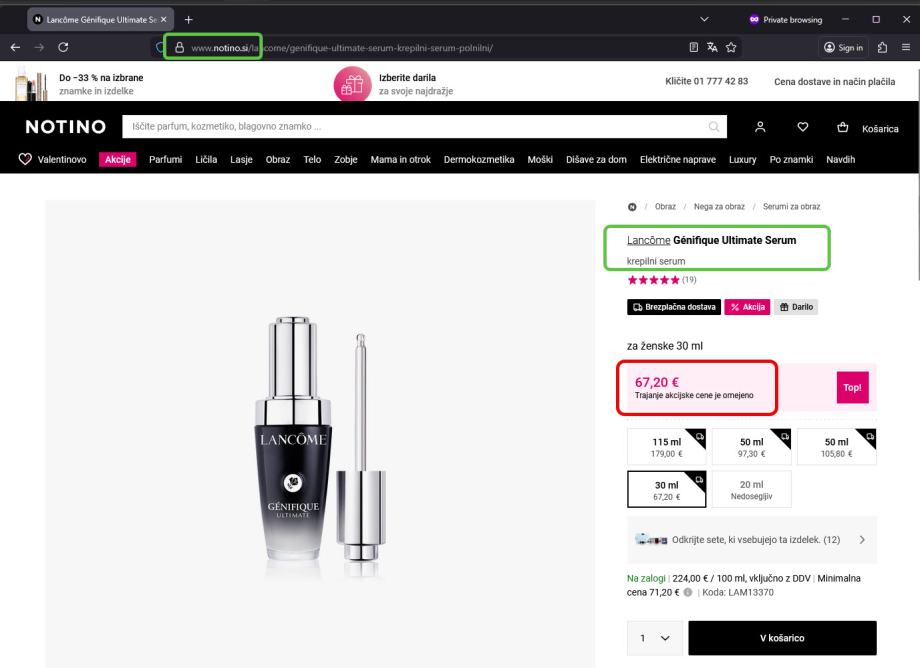Close the Lancôme Génifique tab
Viewport: 920px width, 668px height.
tap(164, 19)
